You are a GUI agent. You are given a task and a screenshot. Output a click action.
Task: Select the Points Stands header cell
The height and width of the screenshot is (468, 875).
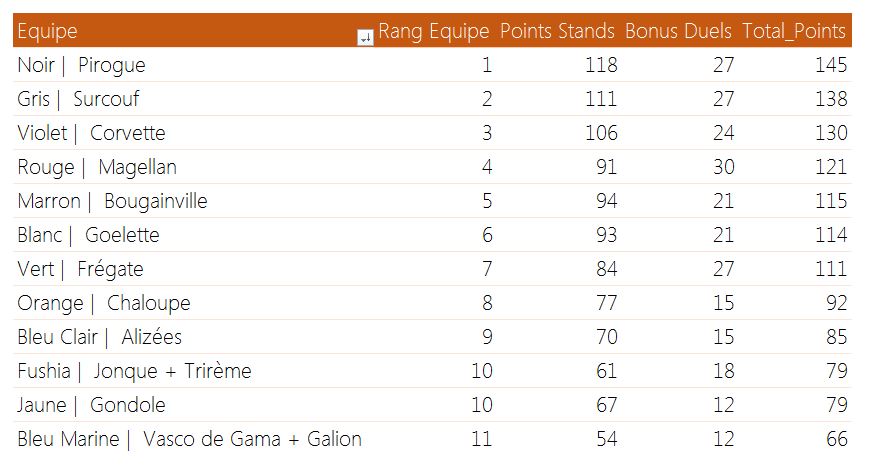pyautogui.click(x=557, y=31)
